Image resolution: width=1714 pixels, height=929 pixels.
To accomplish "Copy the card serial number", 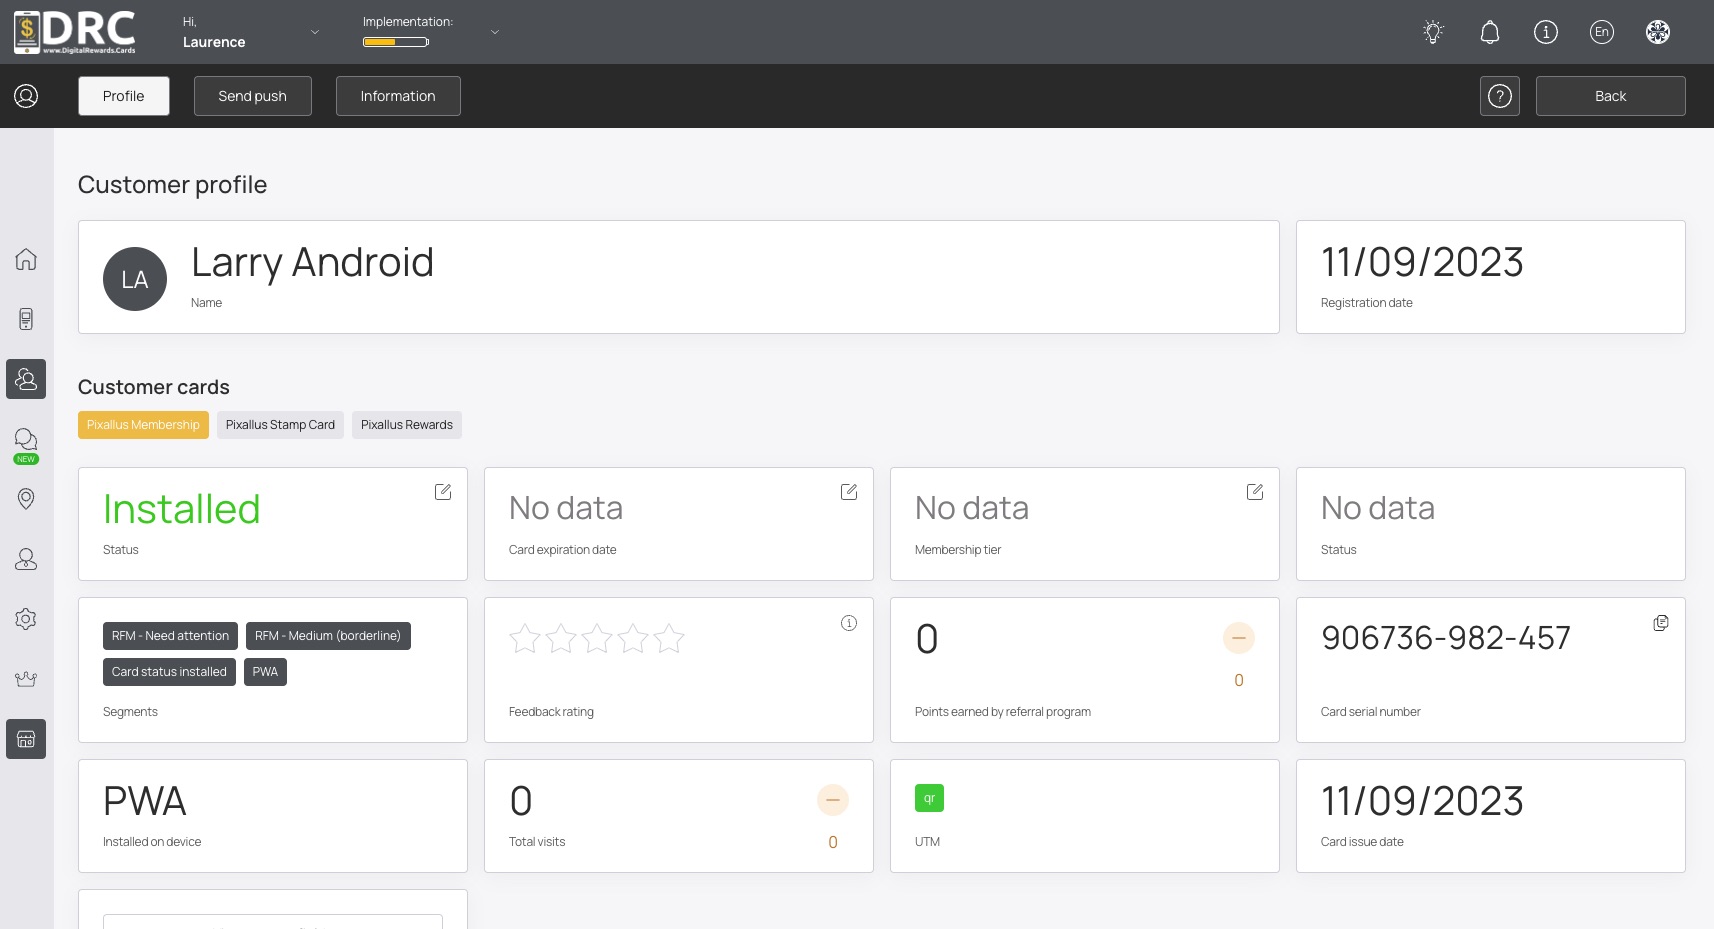I will (x=1660, y=623).
